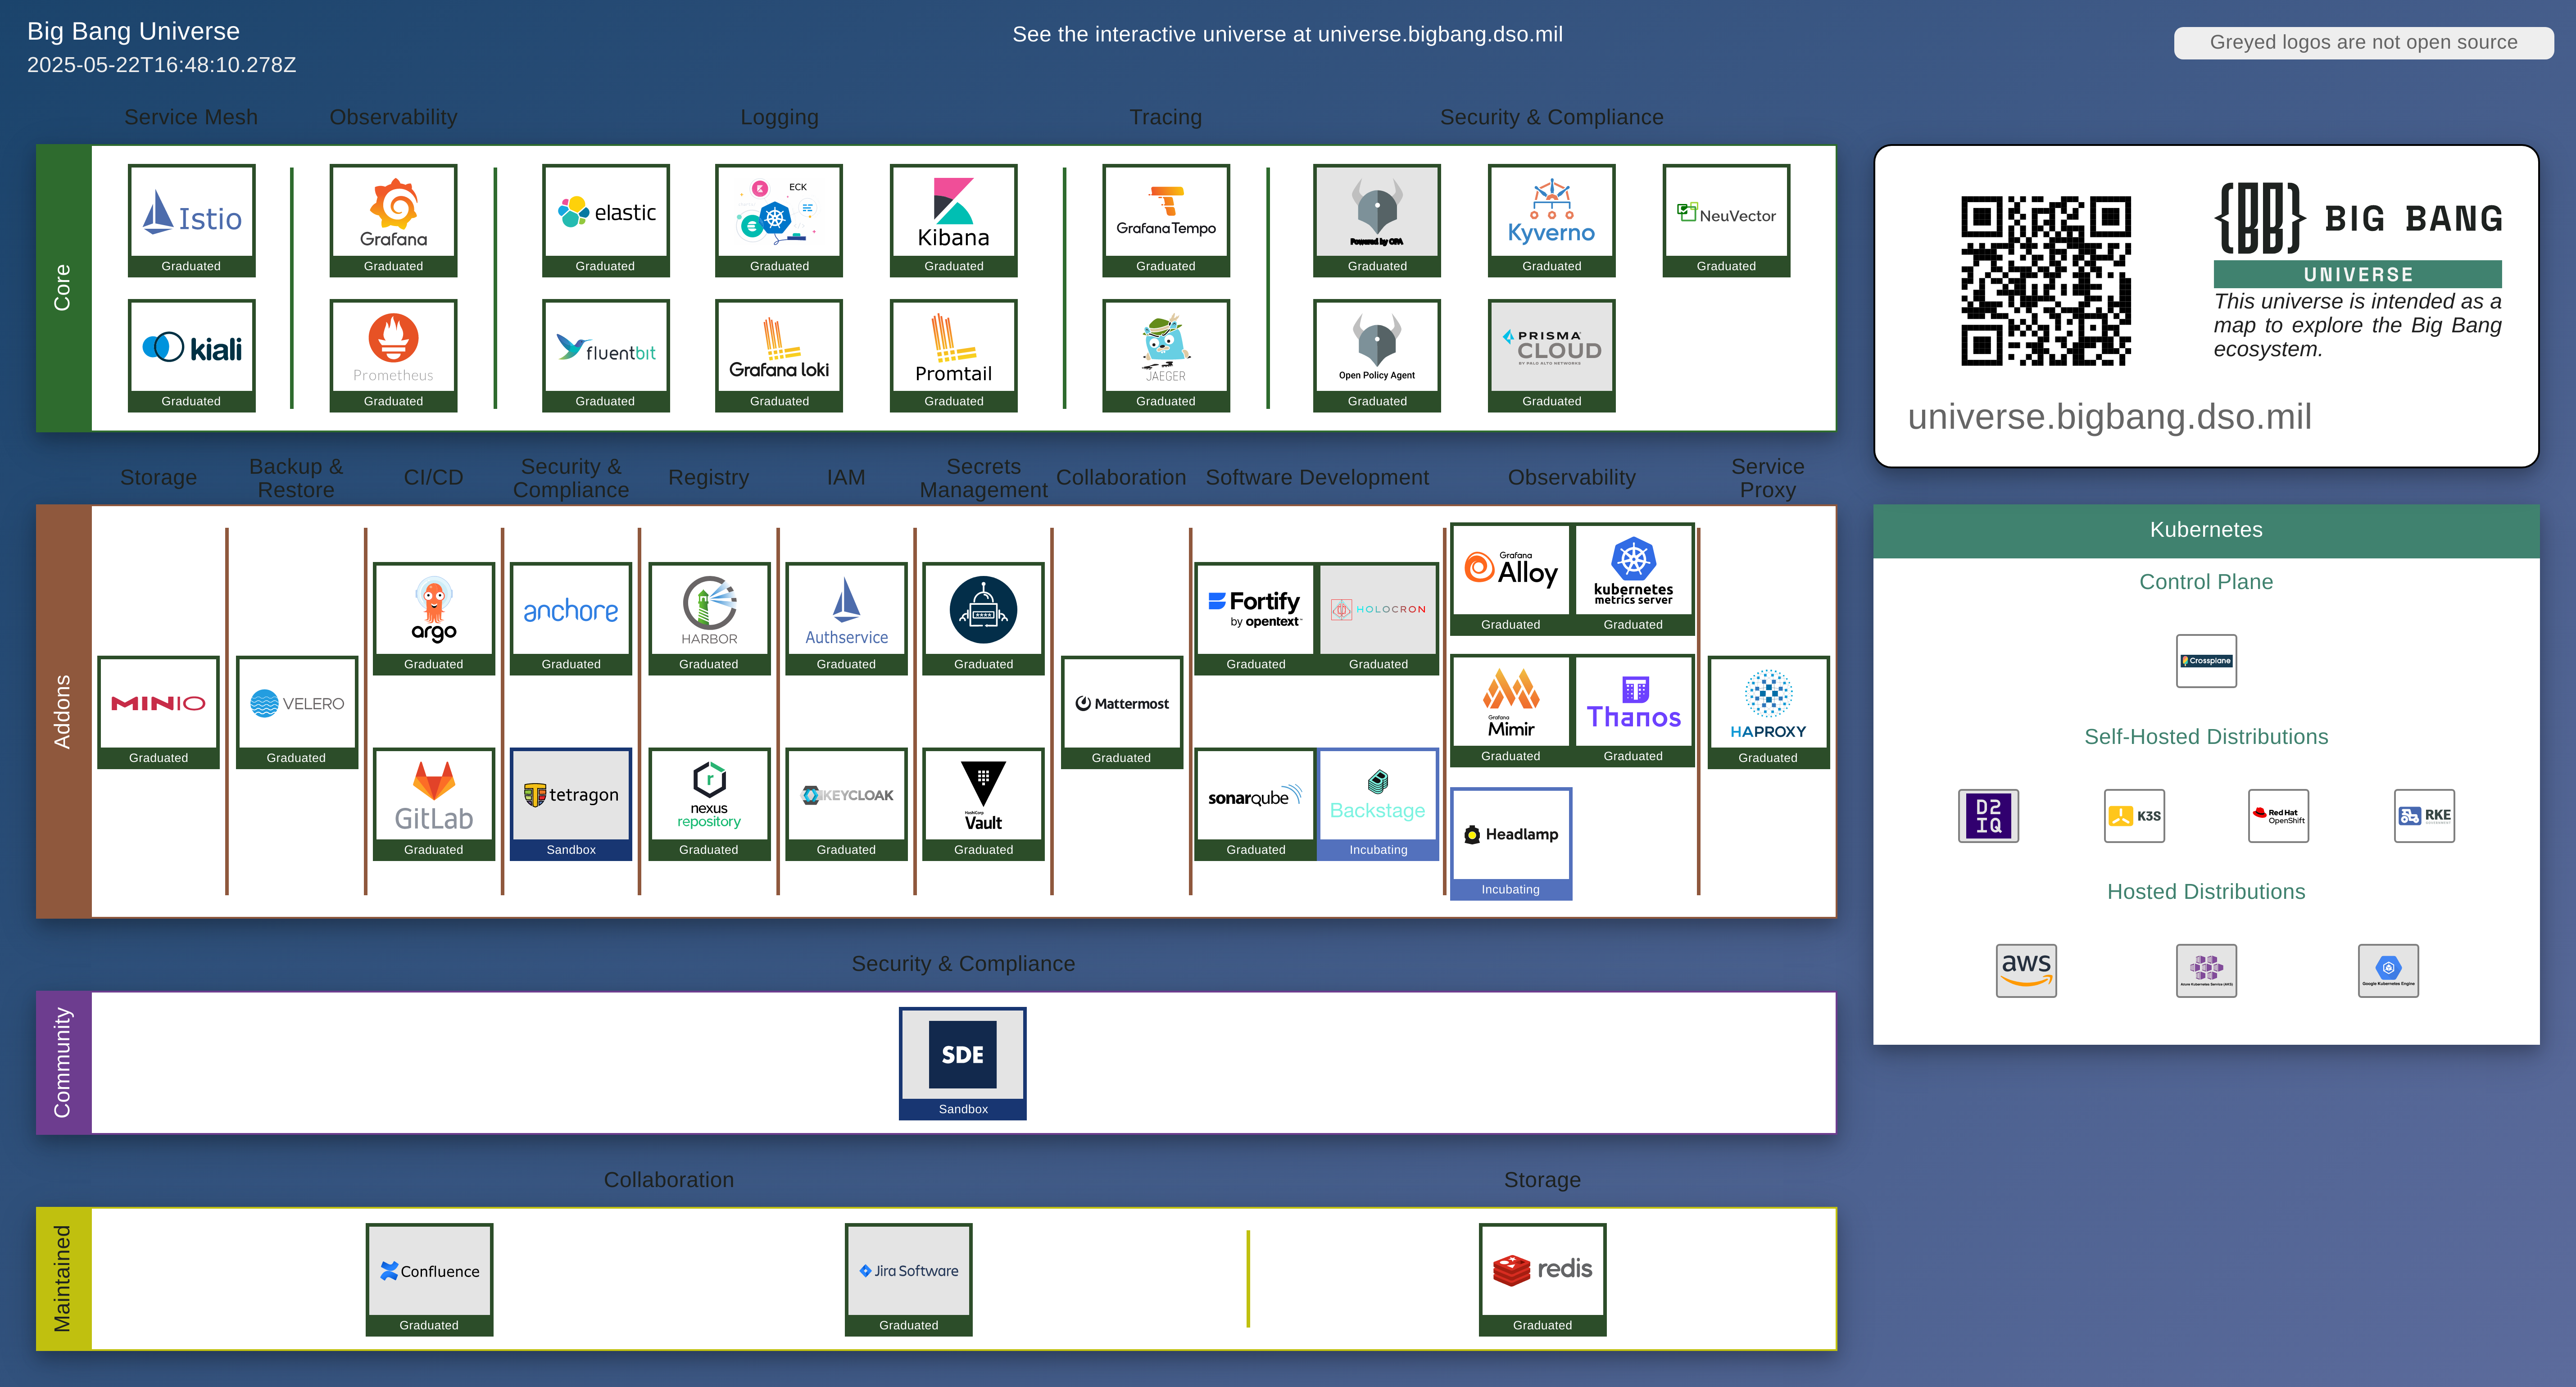Click the Istio logo card

pos(191,220)
